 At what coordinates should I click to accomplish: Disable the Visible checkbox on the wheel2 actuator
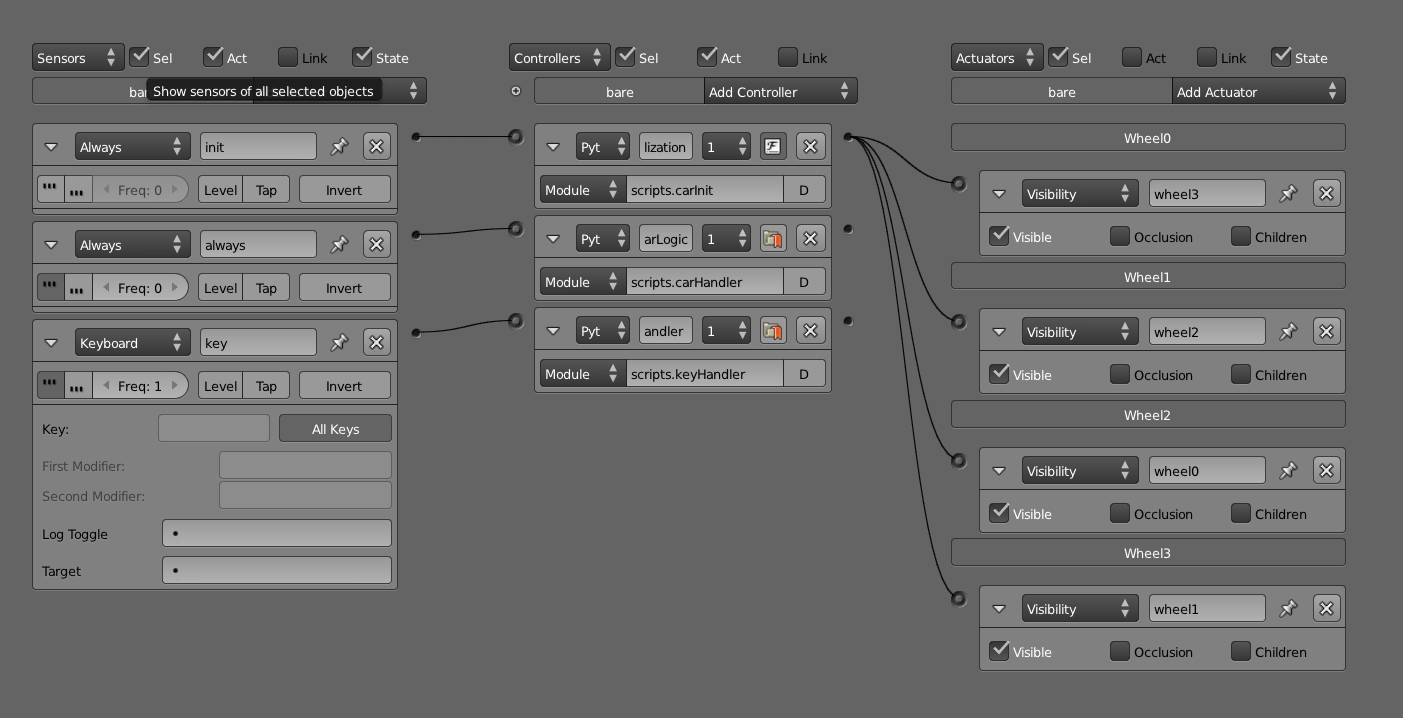(x=999, y=375)
